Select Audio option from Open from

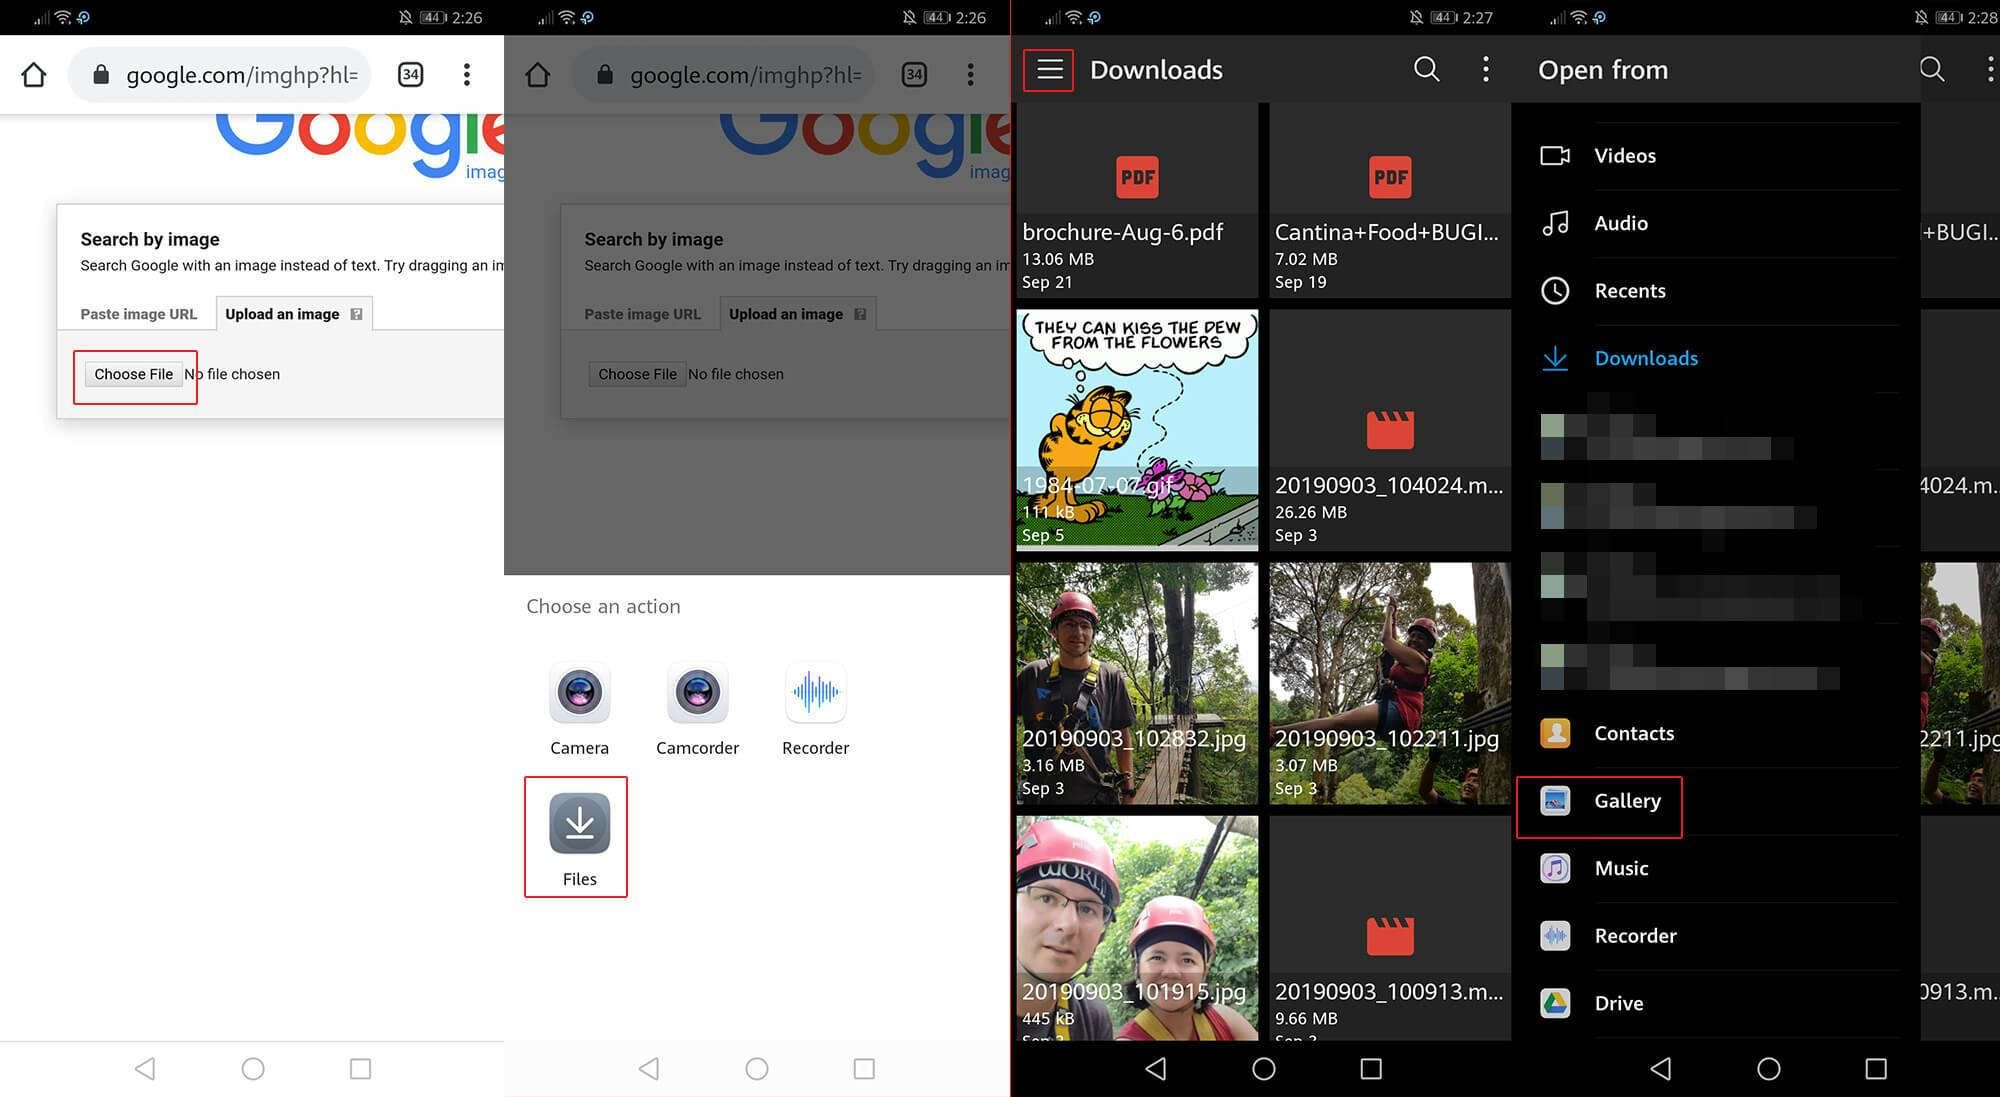pyautogui.click(x=1621, y=222)
